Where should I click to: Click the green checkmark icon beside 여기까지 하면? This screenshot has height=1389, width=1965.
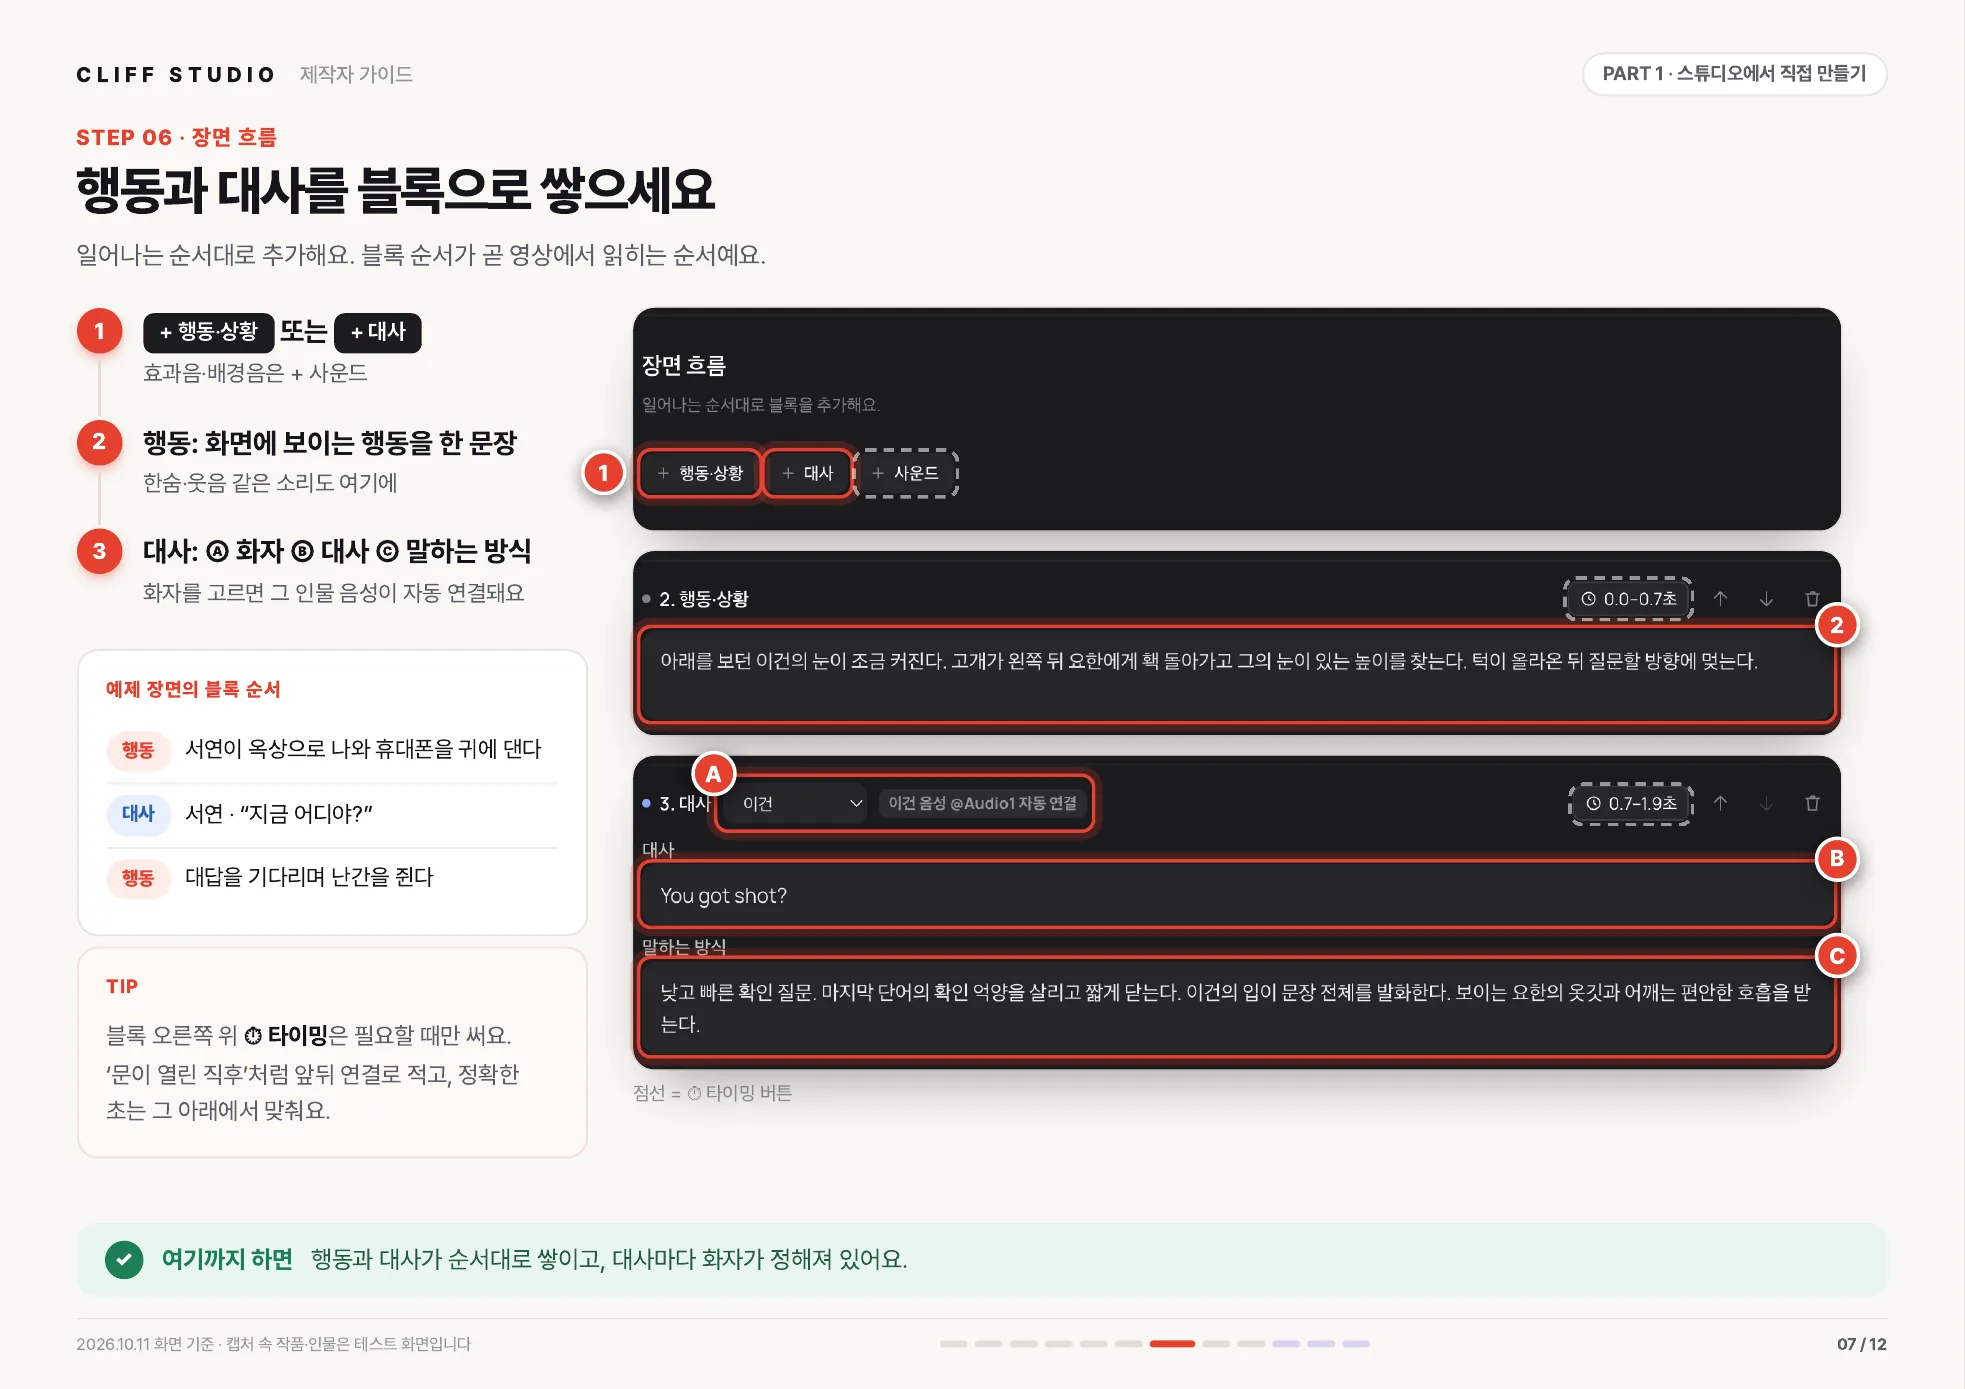tap(124, 1259)
